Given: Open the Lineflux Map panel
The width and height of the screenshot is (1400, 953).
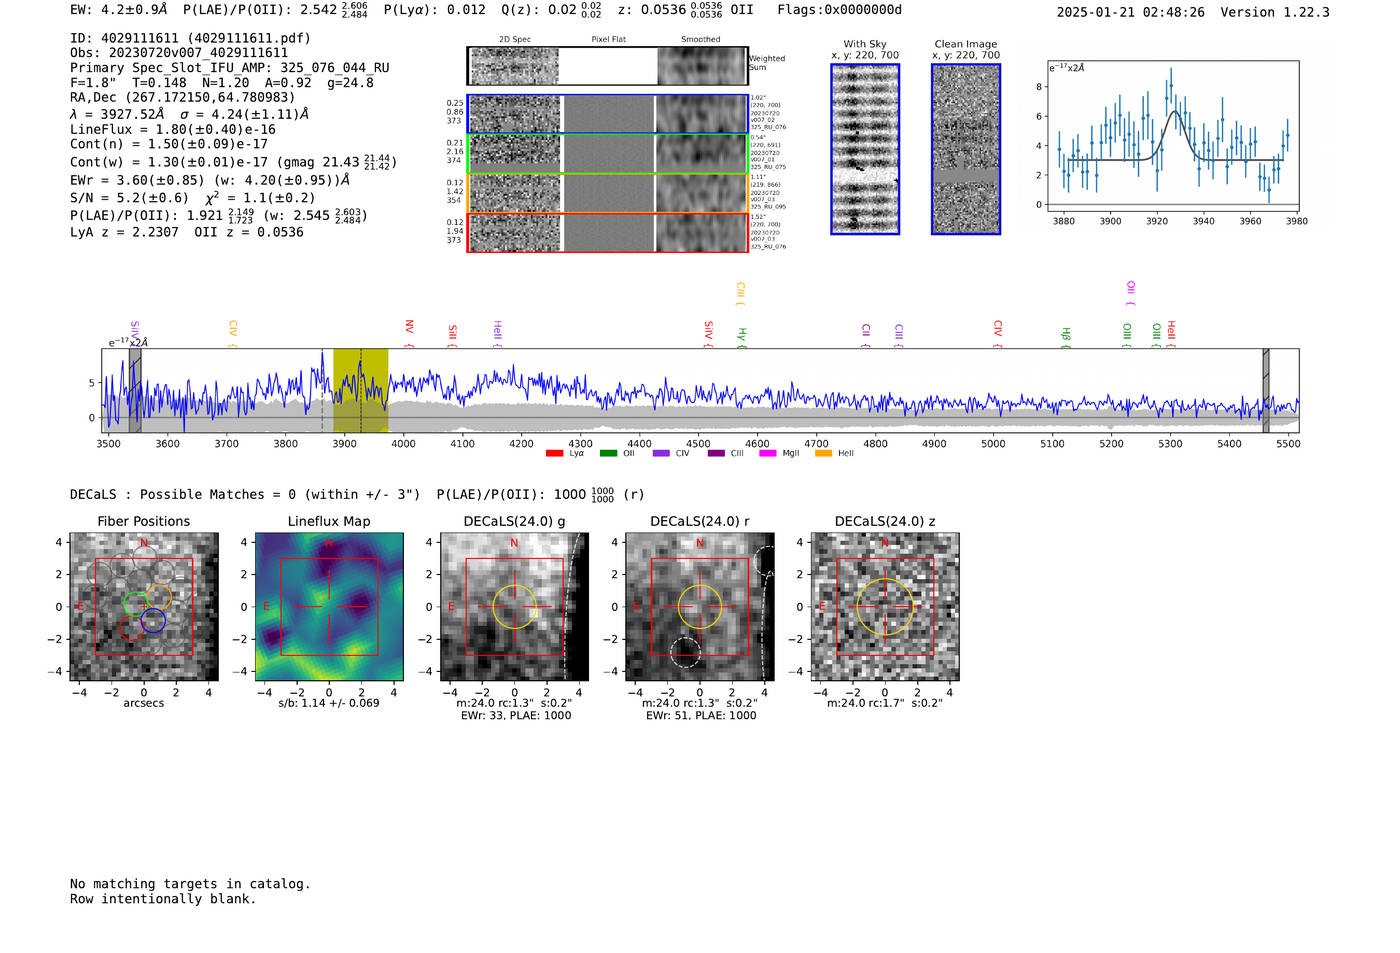Looking at the screenshot, I should coord(329,607).
